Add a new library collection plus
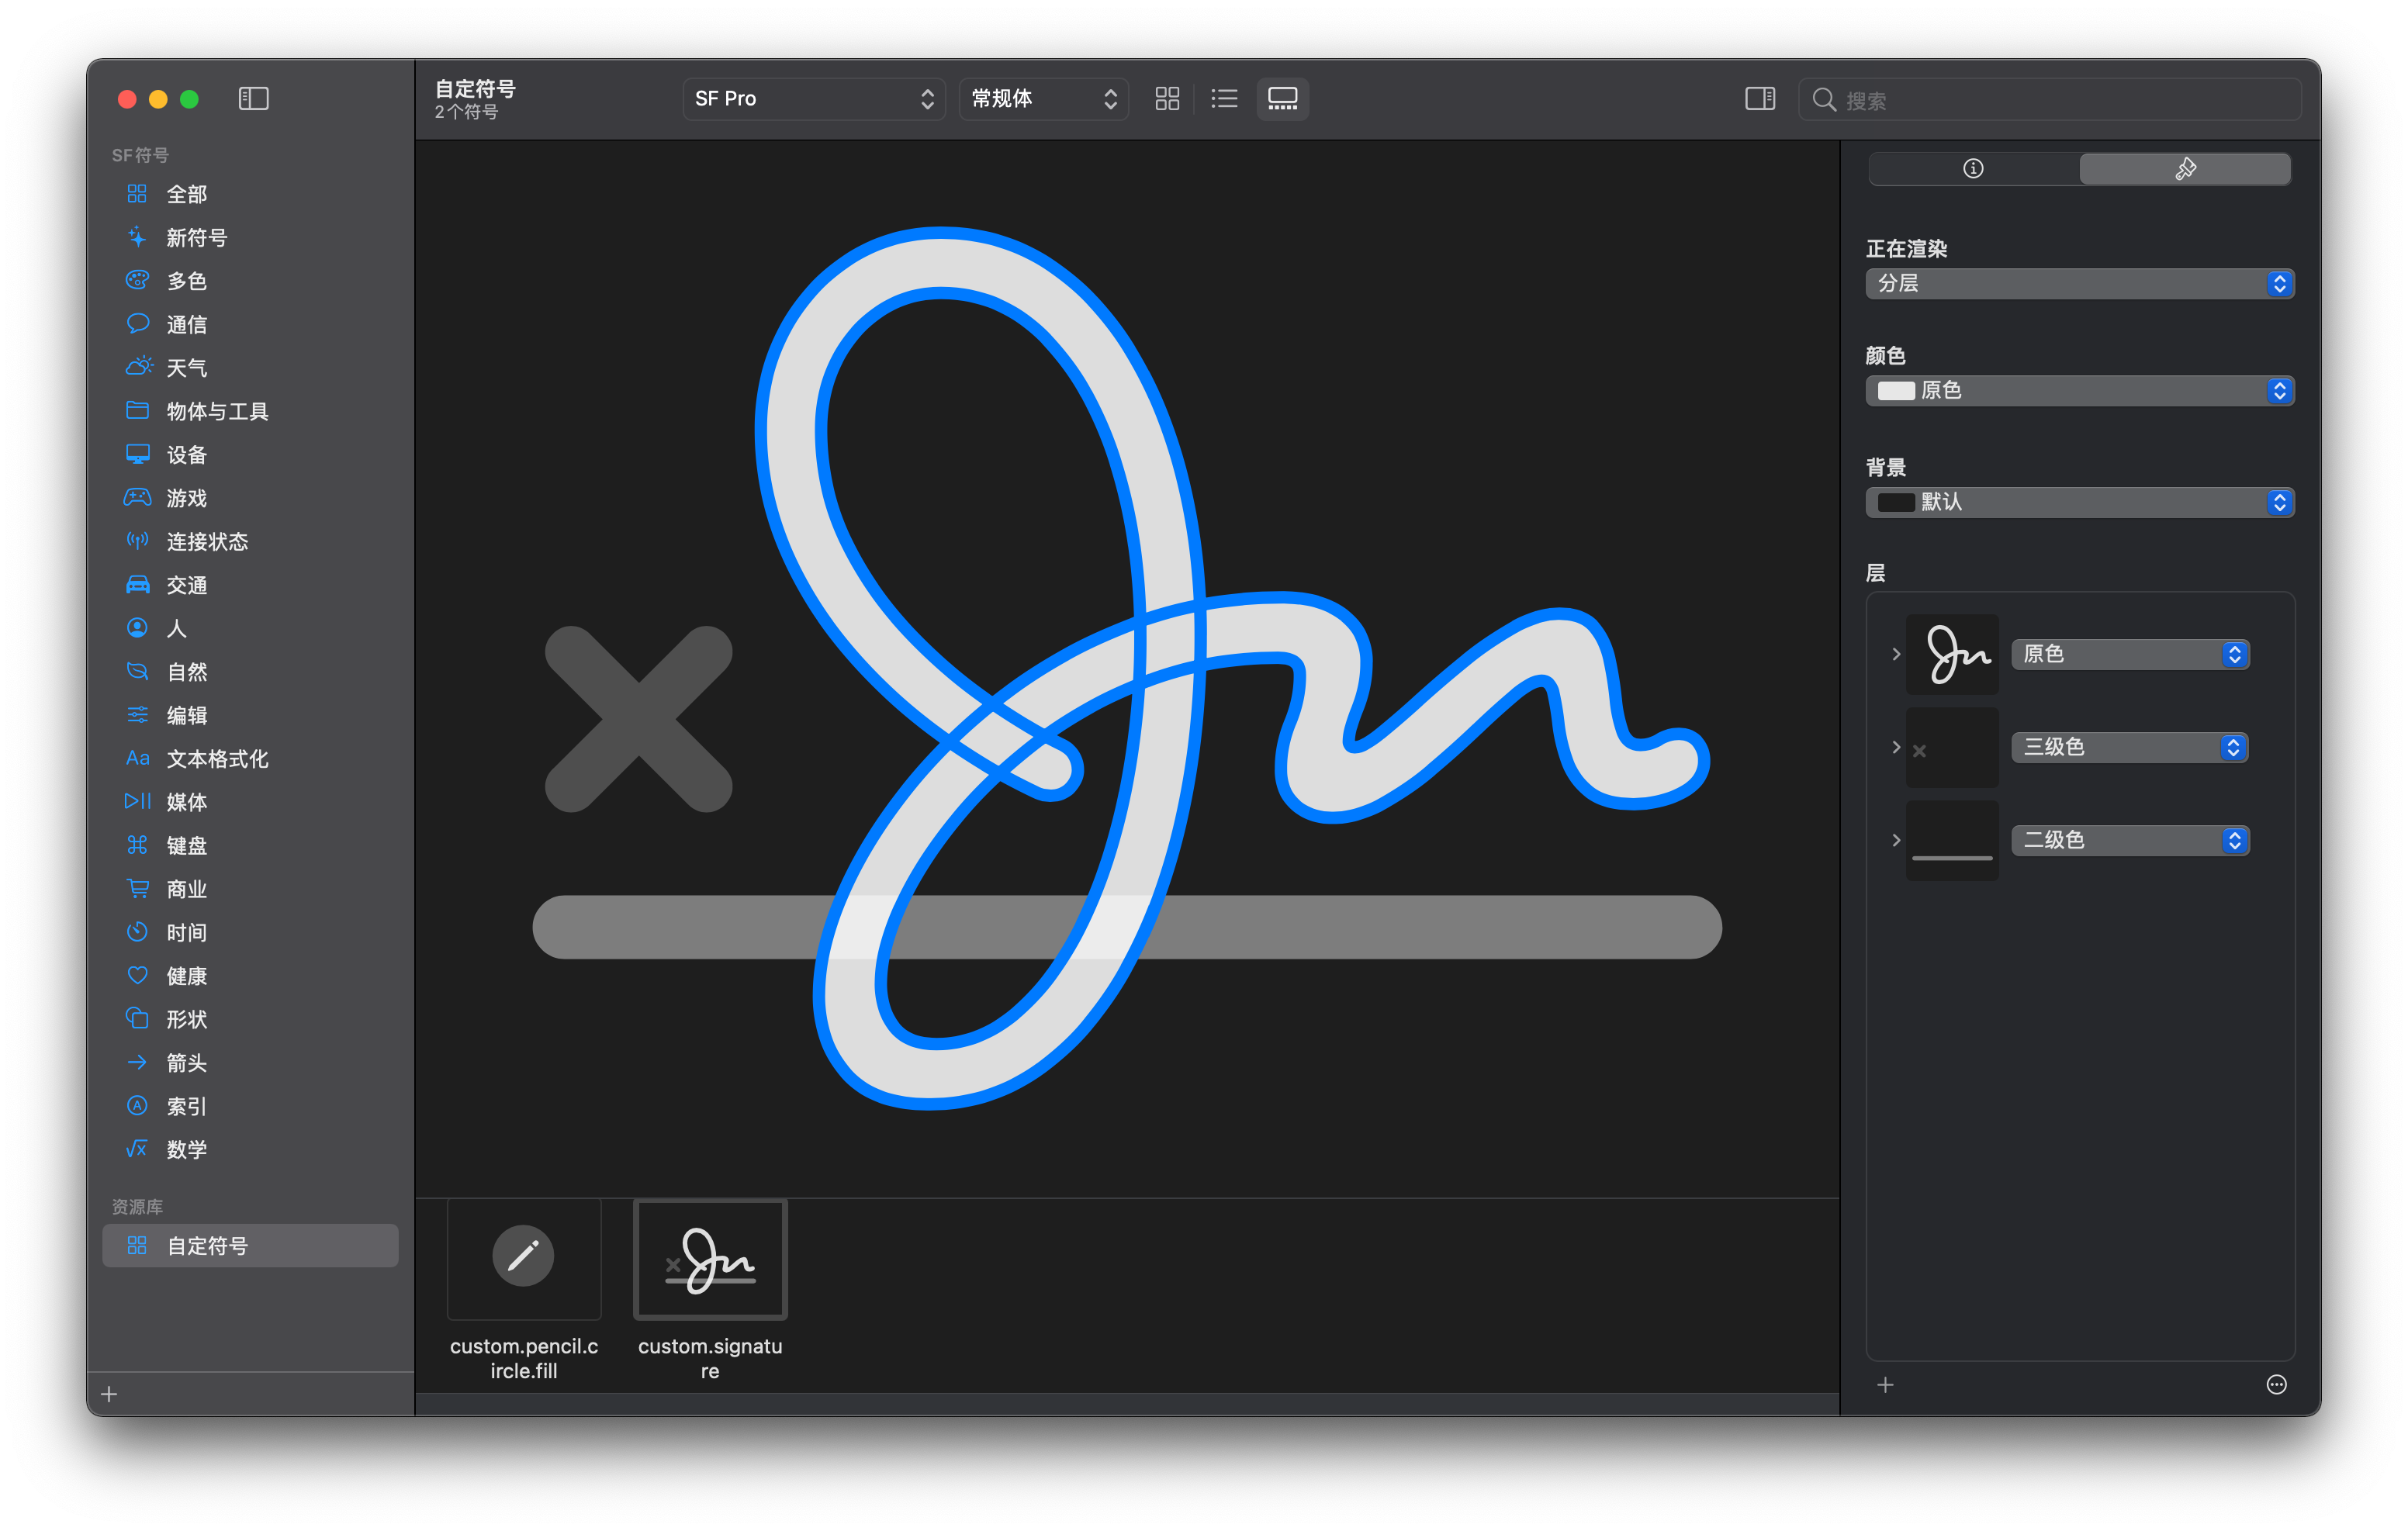The height and width of the screenshot is (1531, 2408). pos(110,1393)
